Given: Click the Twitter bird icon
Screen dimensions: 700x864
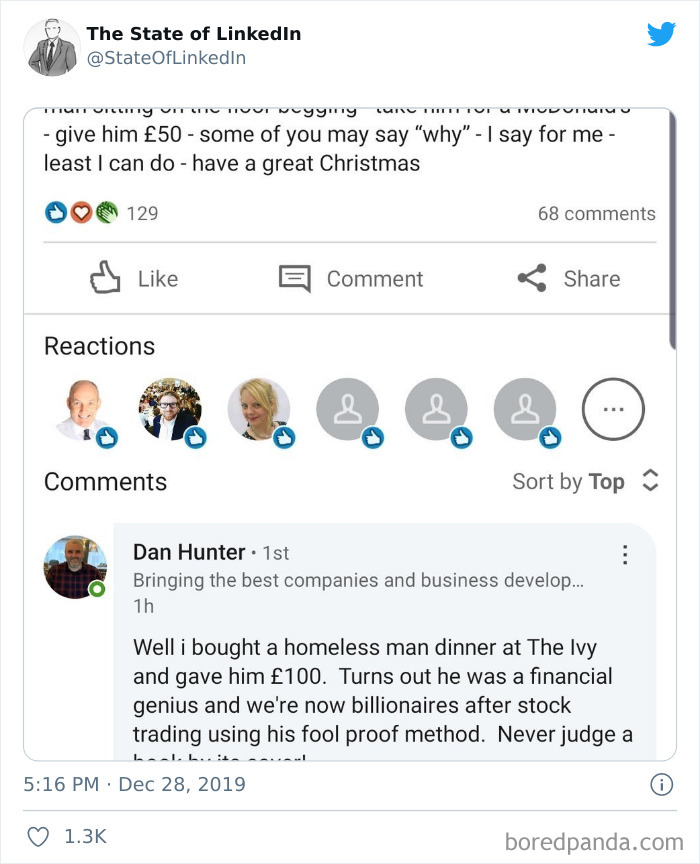Looking at the screenshot, I should 661,34.
